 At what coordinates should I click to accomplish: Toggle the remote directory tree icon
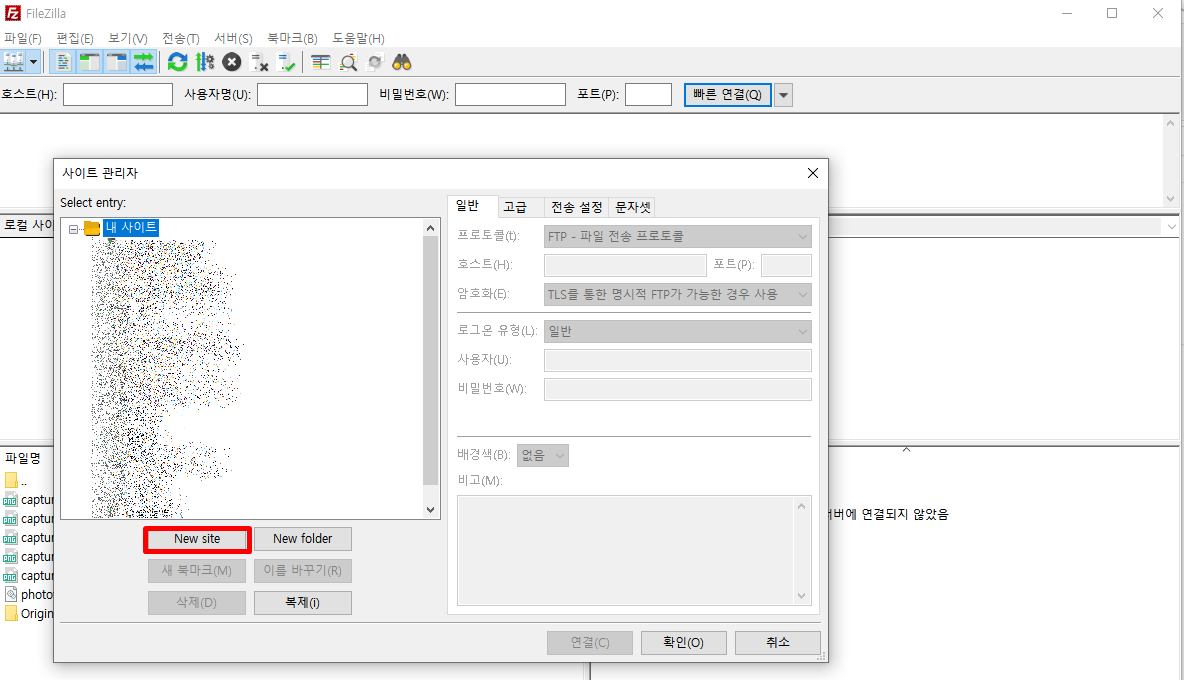pos(116,62)
